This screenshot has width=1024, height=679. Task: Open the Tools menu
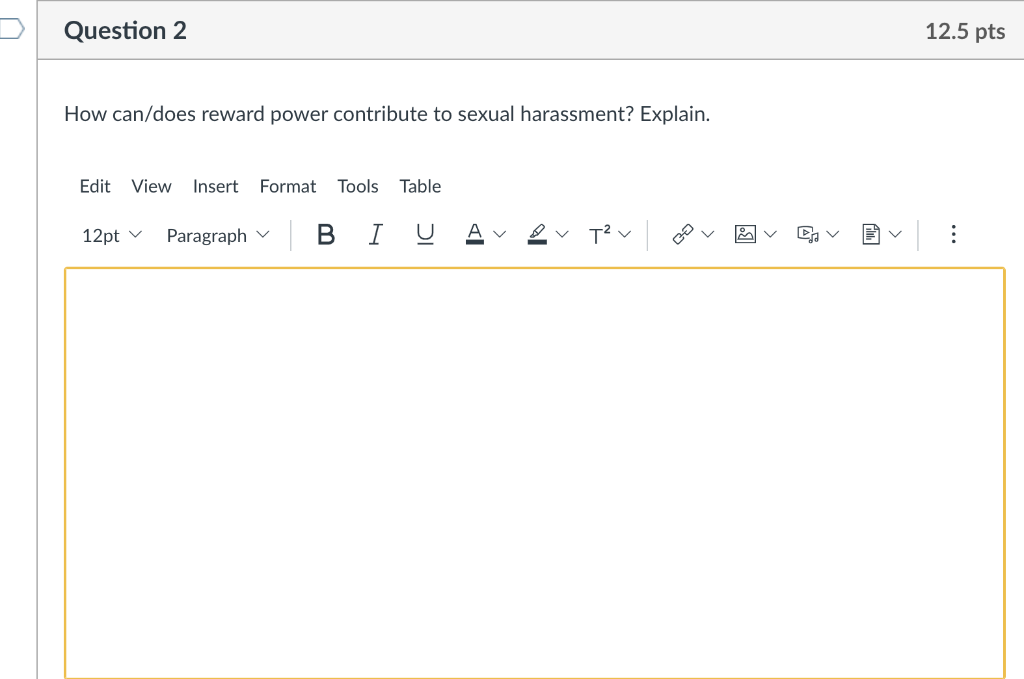point(357,186)
